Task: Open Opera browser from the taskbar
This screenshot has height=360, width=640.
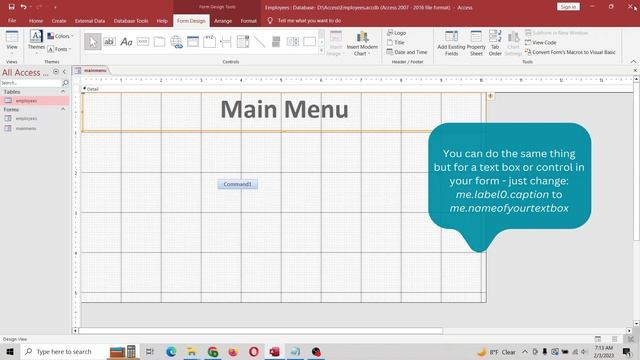Action: coord(253,351)
